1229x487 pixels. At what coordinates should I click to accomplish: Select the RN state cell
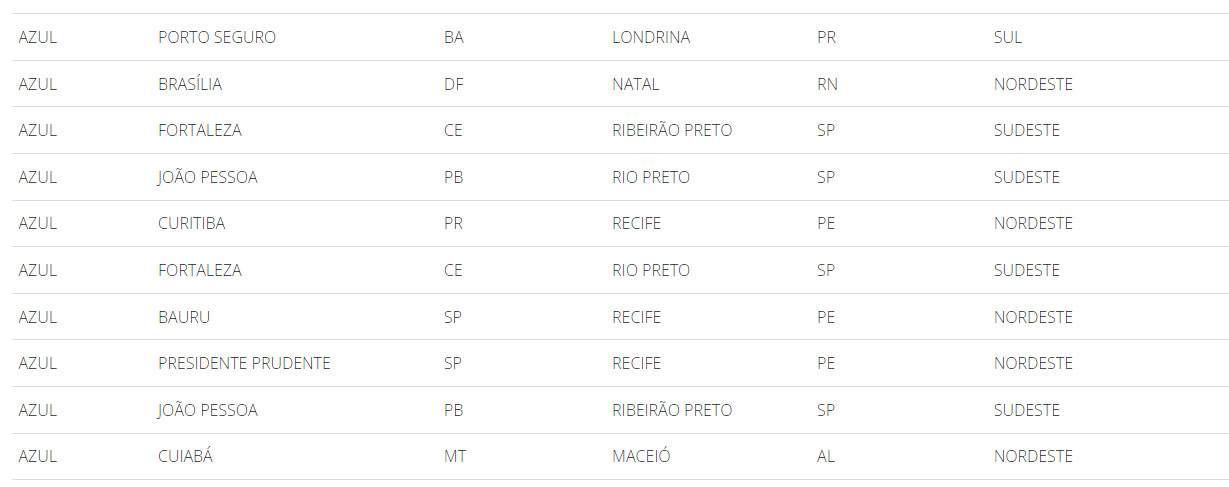[827, 84]
